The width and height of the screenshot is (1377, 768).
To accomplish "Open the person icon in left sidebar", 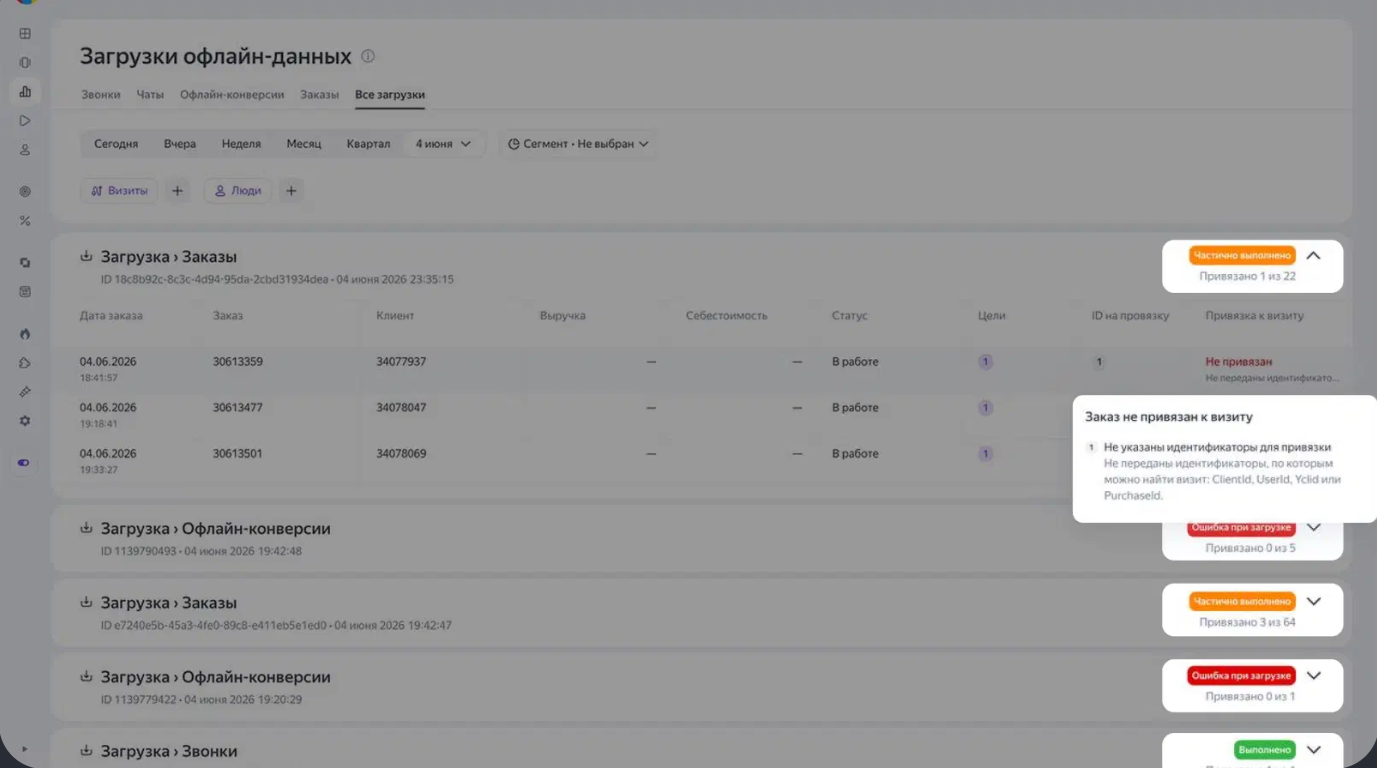I will [x=25, y=150].
